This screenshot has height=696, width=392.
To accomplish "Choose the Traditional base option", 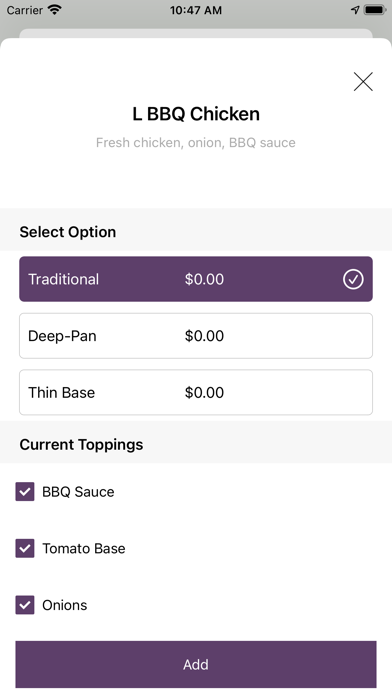I will [x=196, y=279].
